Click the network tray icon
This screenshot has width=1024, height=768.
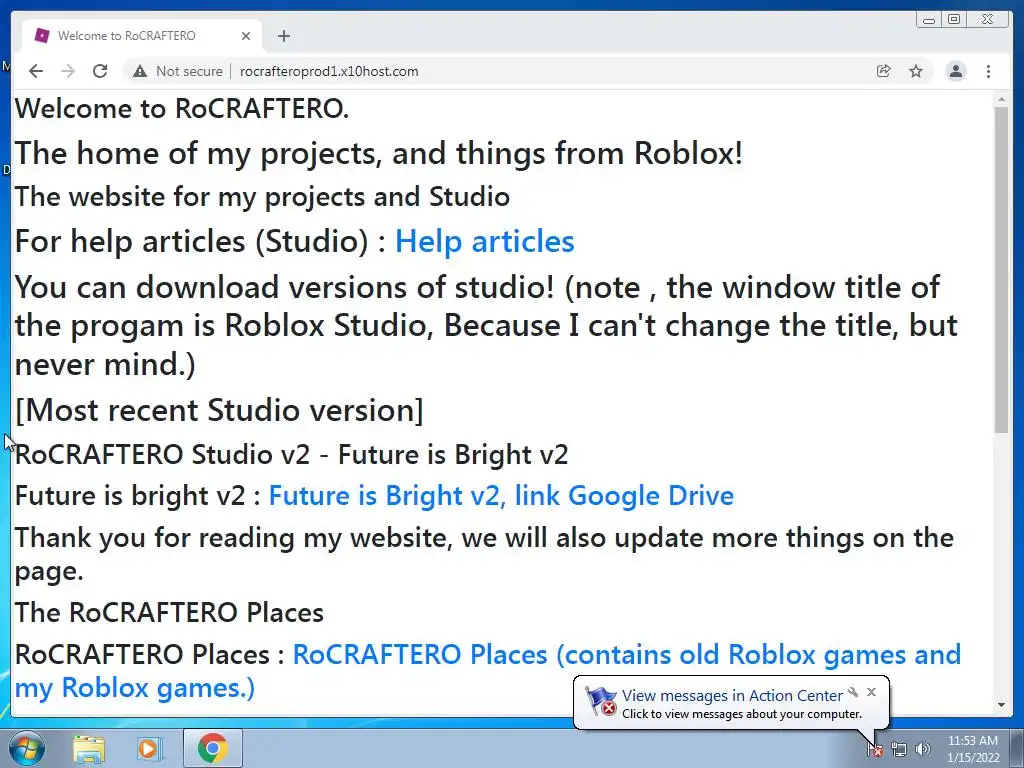(899, 749)
